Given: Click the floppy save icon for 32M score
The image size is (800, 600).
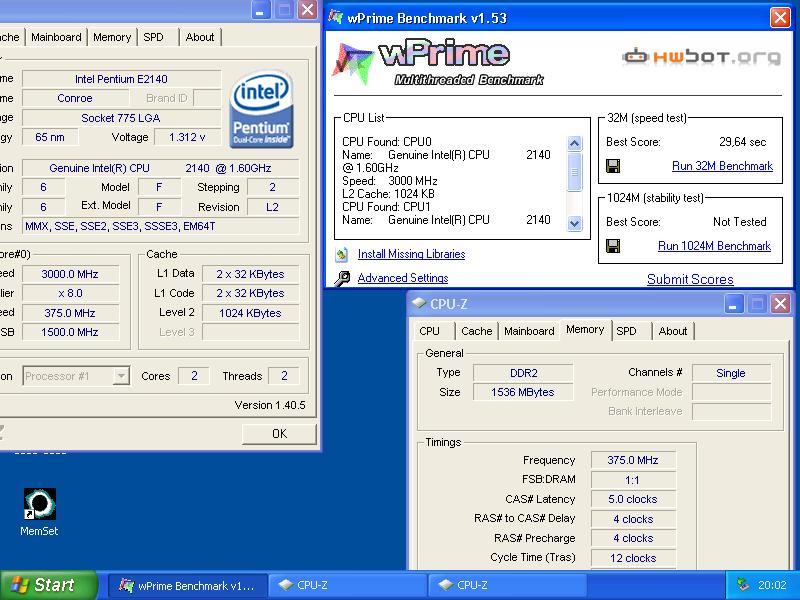Looking at the screenshot, I should pyautogui.click(x=613, y=166).
